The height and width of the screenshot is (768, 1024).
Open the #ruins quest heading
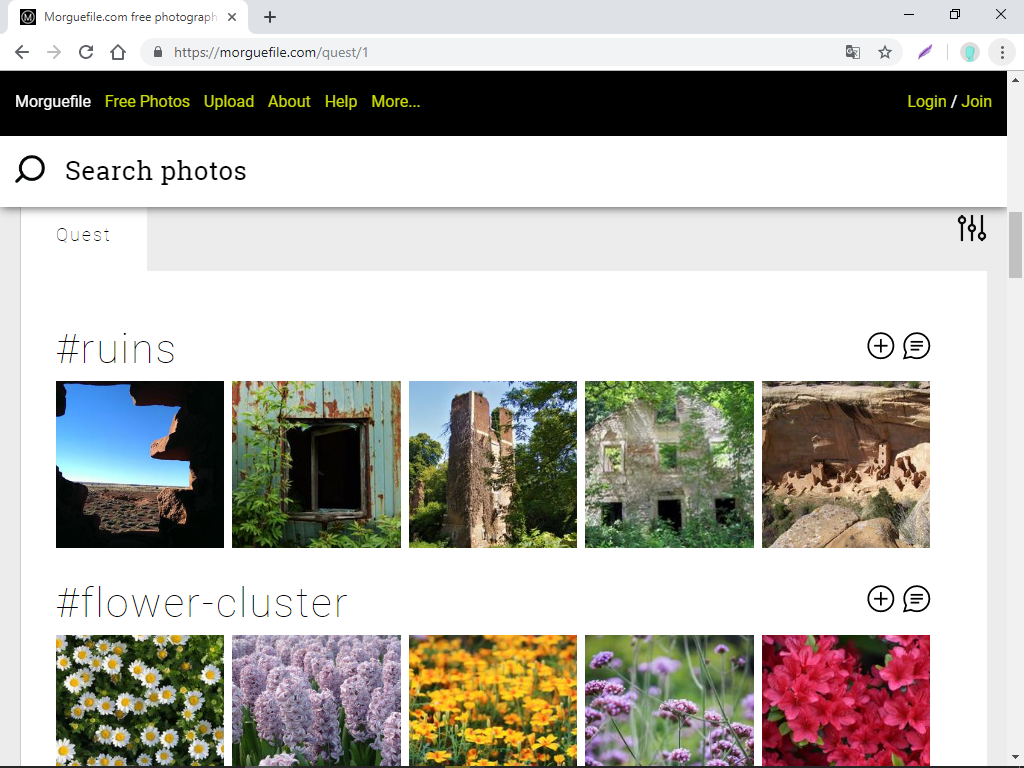click(x=116, y=348)
